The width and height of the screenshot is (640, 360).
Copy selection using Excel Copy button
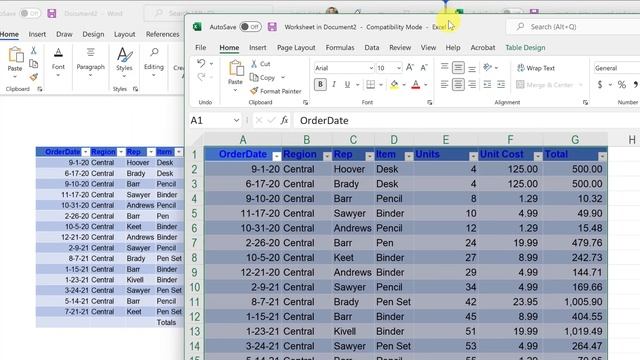coord(262,78)
